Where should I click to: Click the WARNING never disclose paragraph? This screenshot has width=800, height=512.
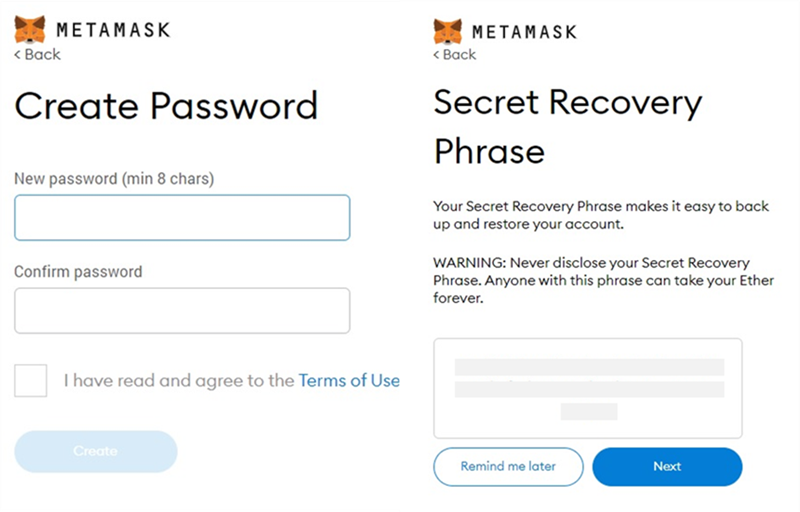(603, 280)
